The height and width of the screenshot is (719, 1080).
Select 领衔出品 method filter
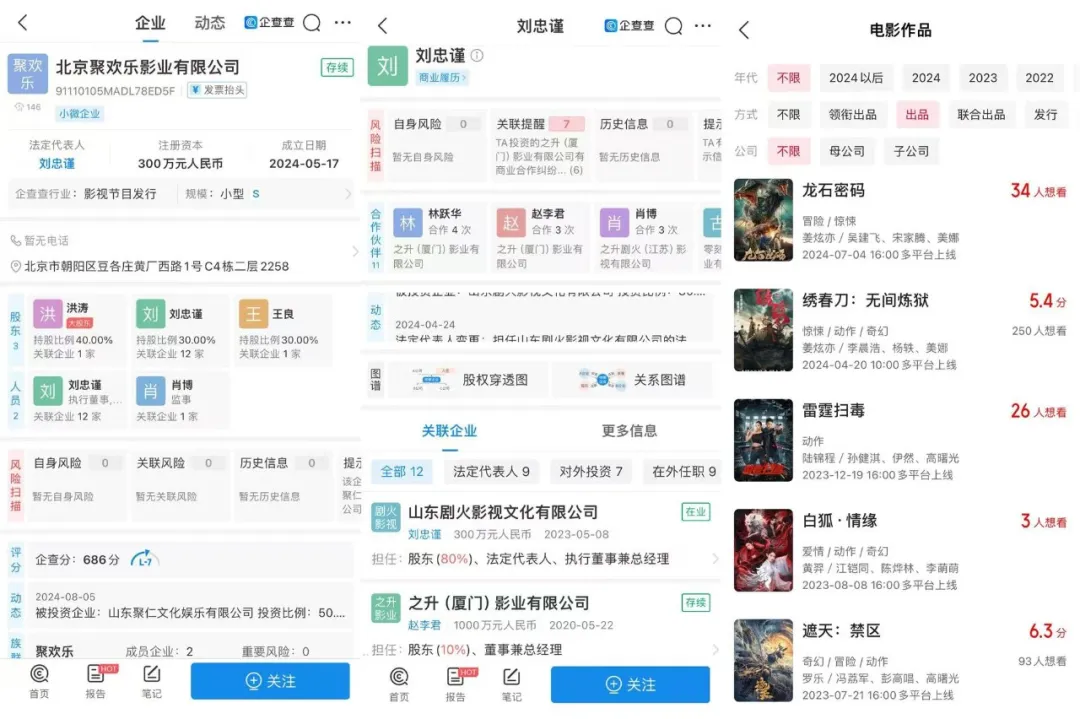[853, 114]
